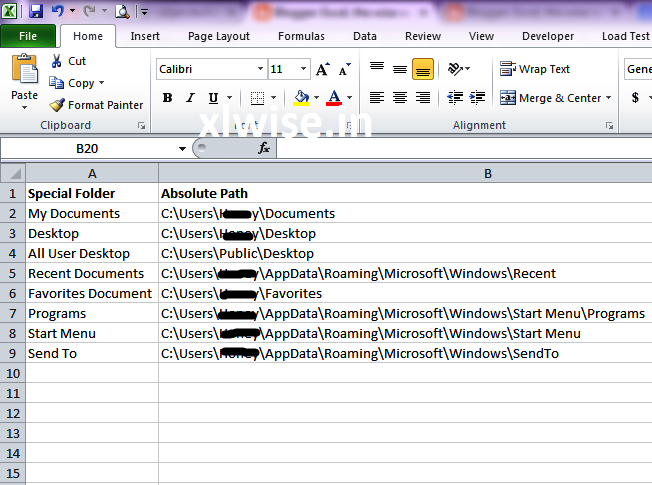652x485 pixels.
Task: Open the Calibri font name dropdown
Action: (x=260, y=69)
